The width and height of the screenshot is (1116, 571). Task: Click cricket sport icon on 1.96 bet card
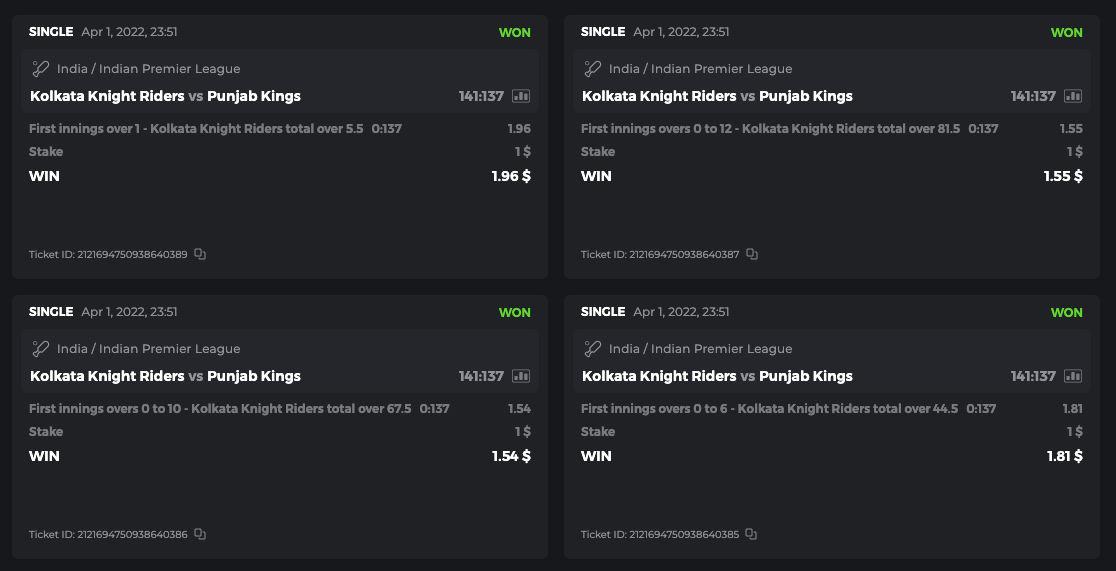(40, 69)
